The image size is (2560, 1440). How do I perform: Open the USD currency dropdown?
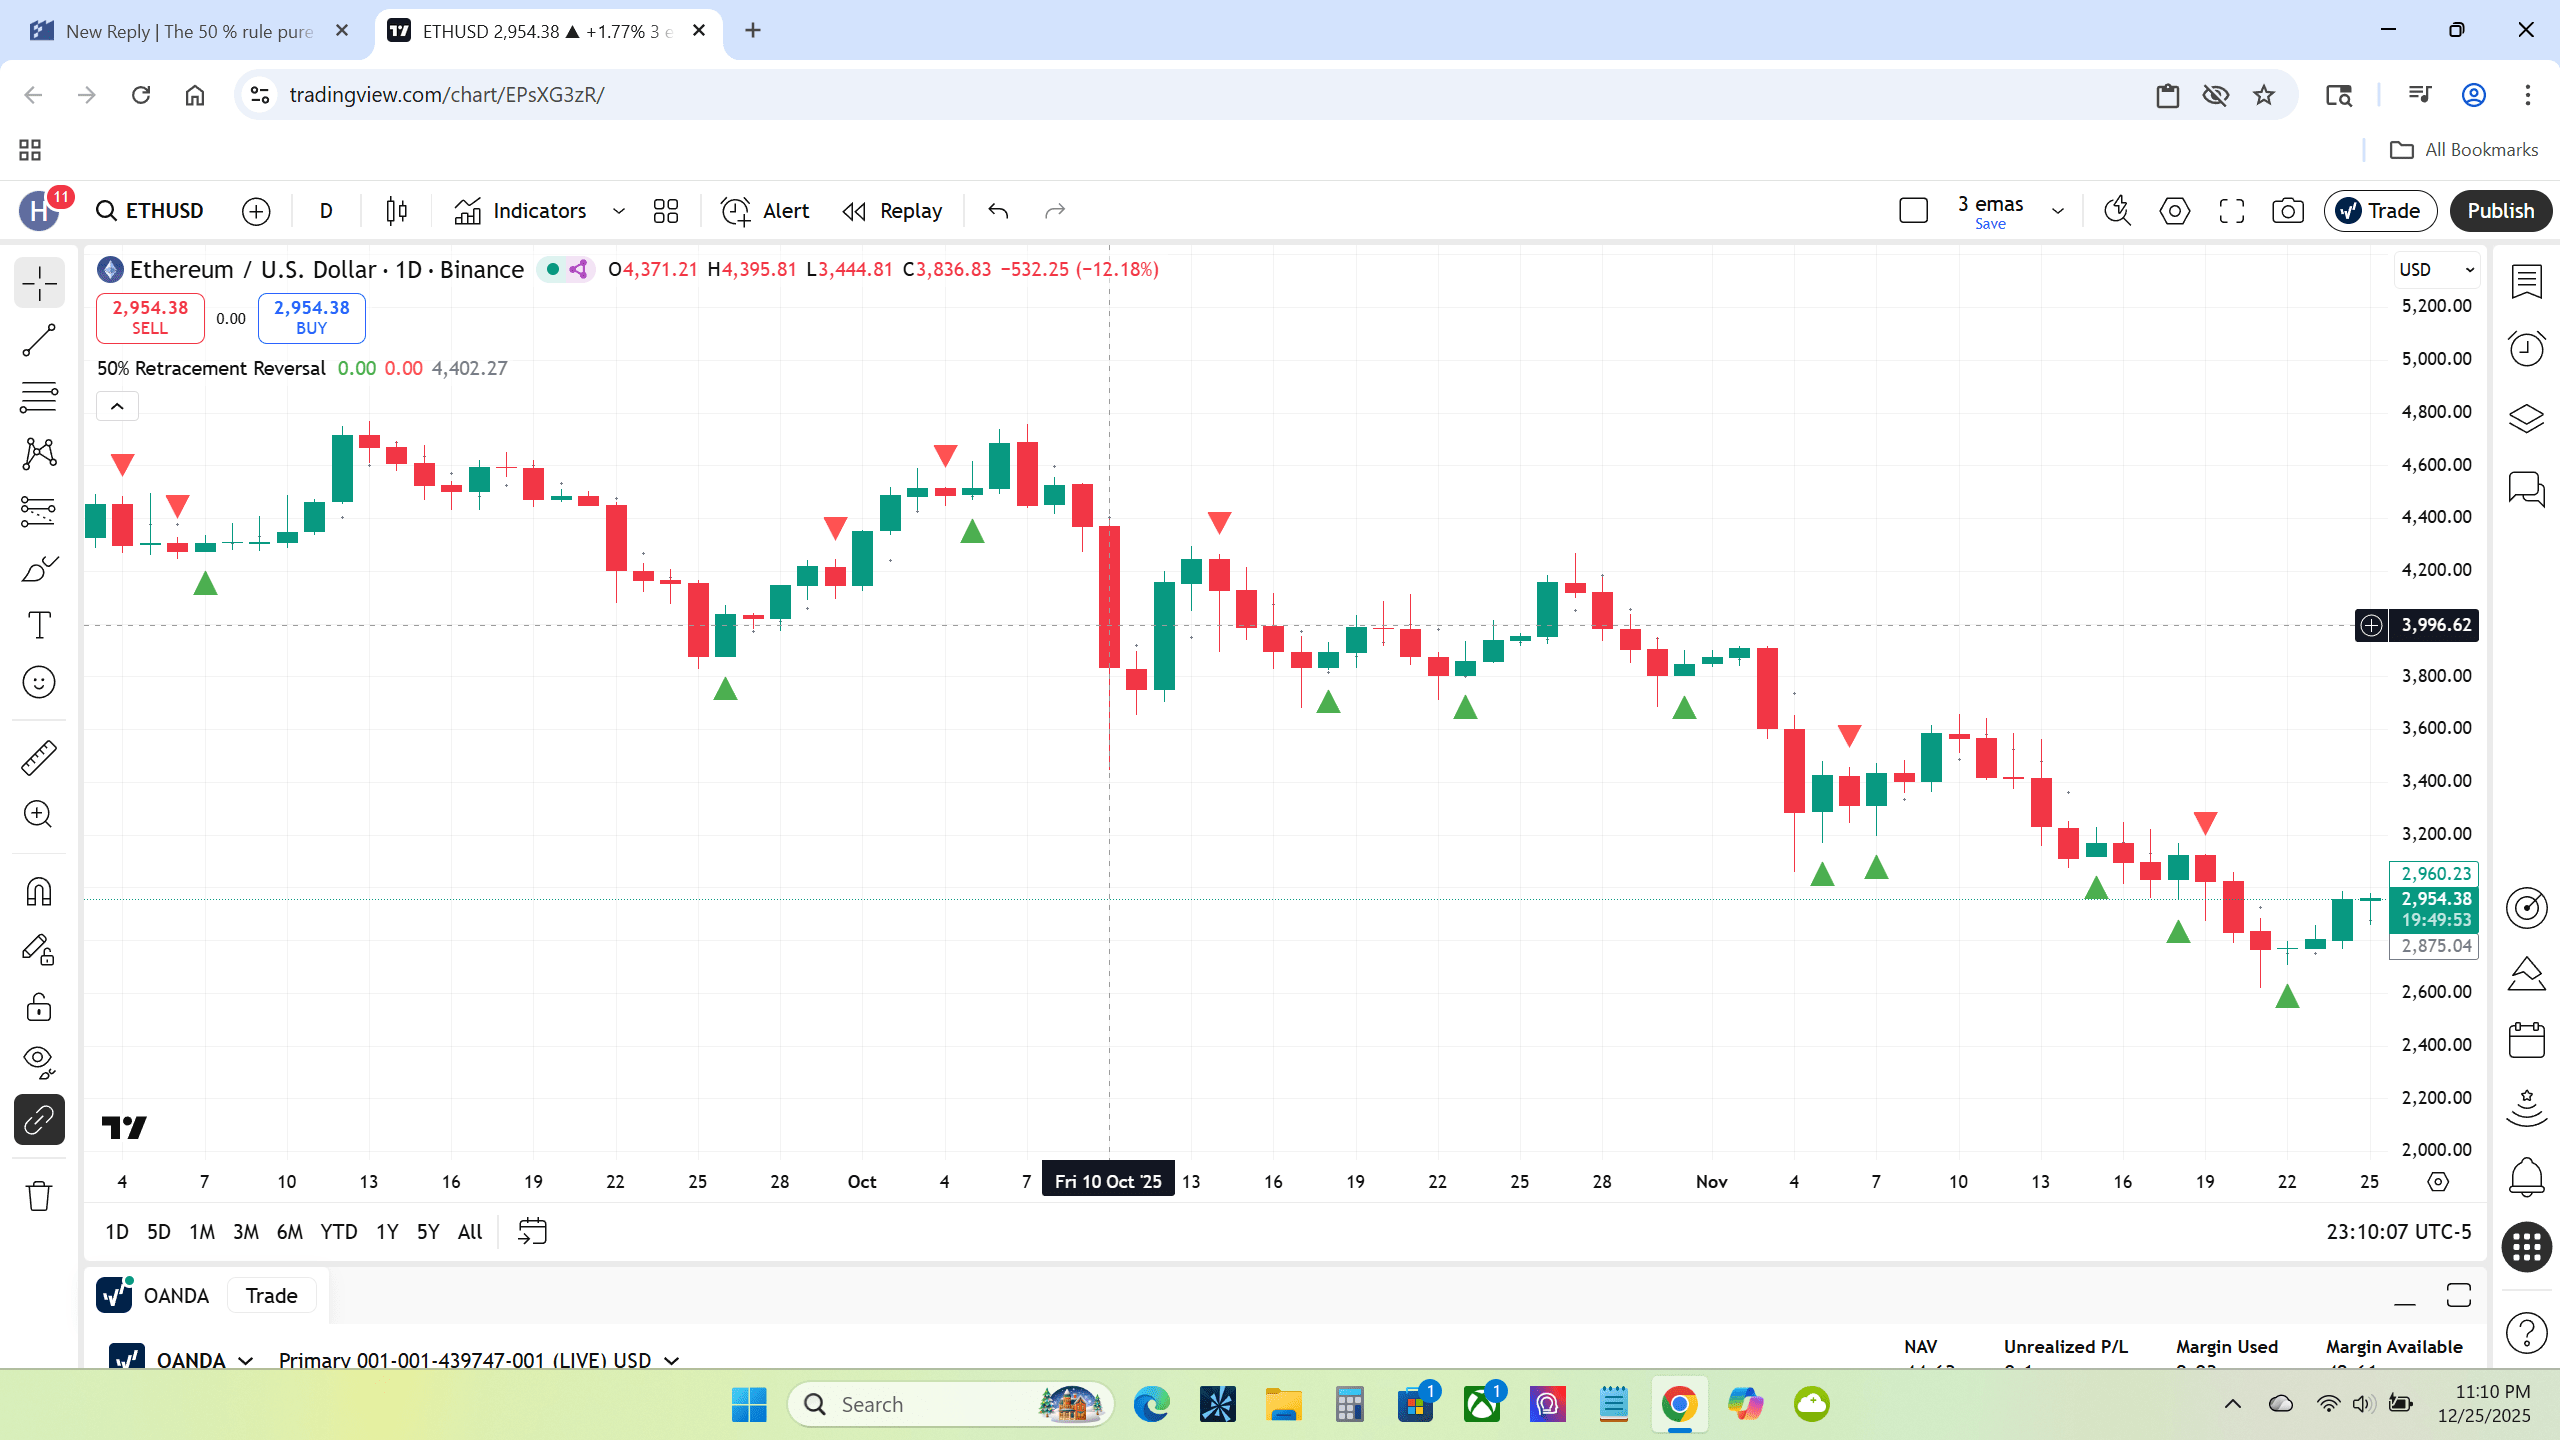[2437, 269]
